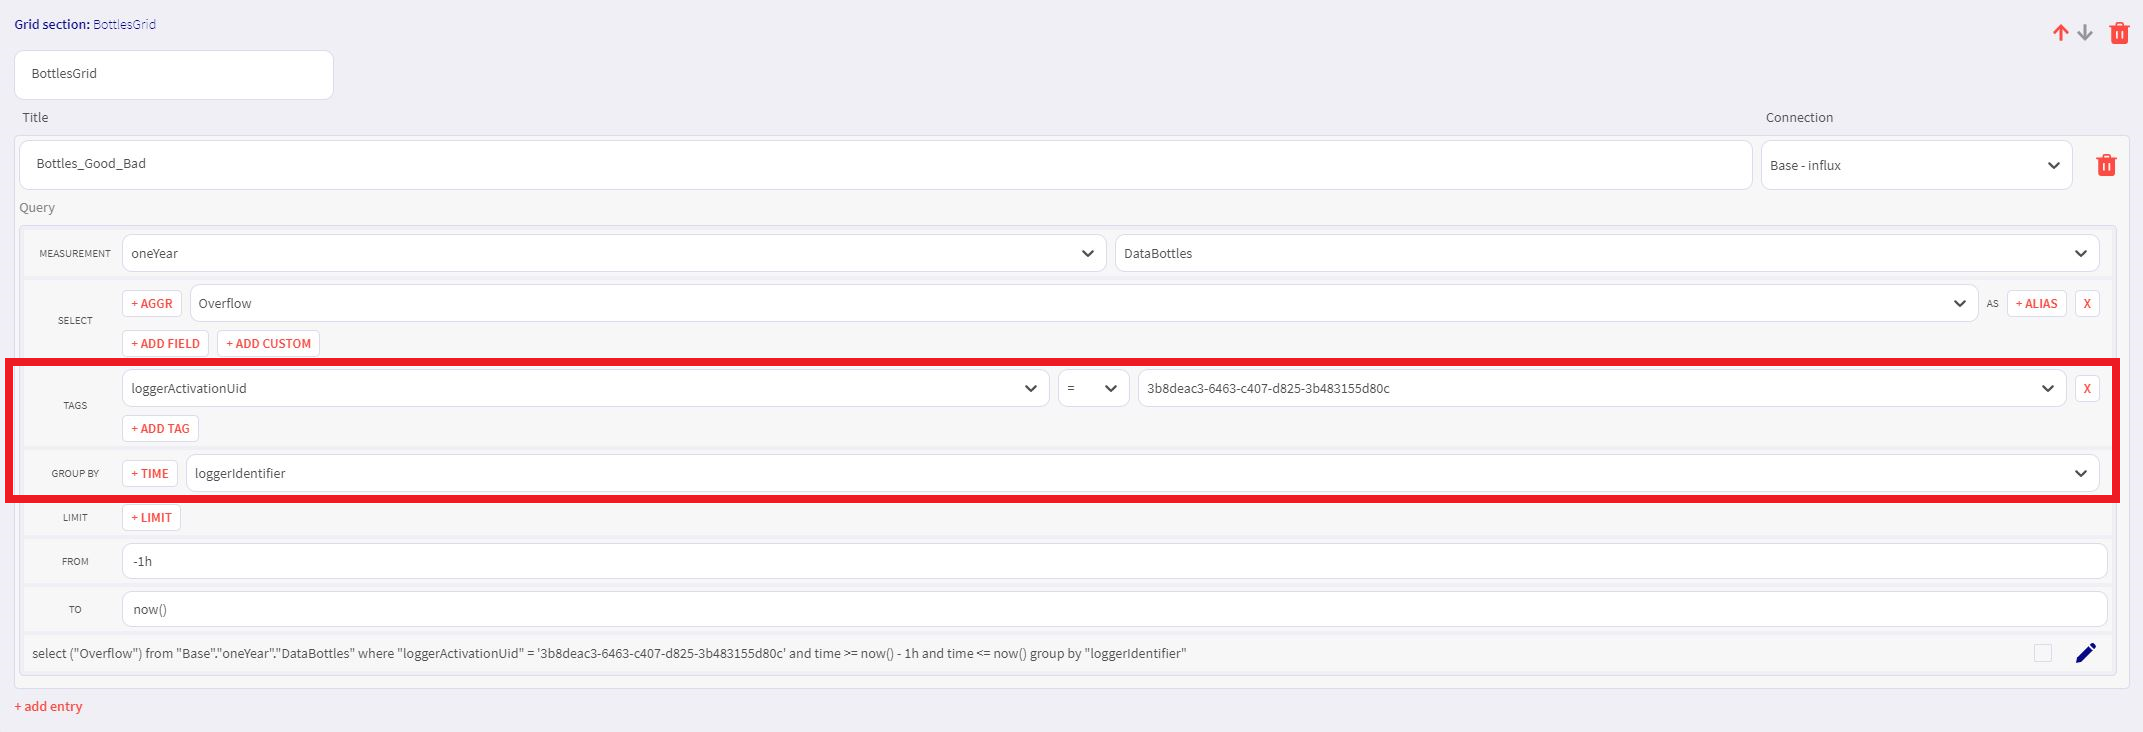Change the tag operator equals dropdown
Image resolution: width=2143 pixels, height=732 pixels.
1094,388
